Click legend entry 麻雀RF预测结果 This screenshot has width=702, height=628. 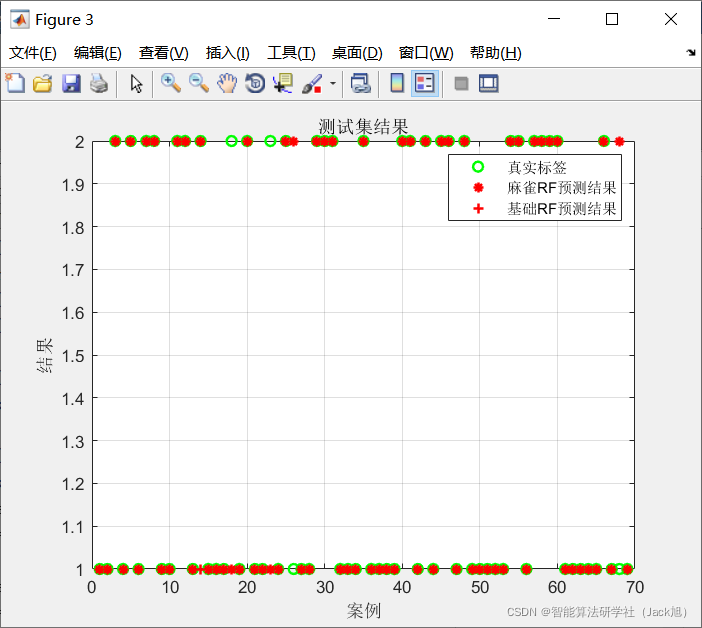(x=561, y=188)
